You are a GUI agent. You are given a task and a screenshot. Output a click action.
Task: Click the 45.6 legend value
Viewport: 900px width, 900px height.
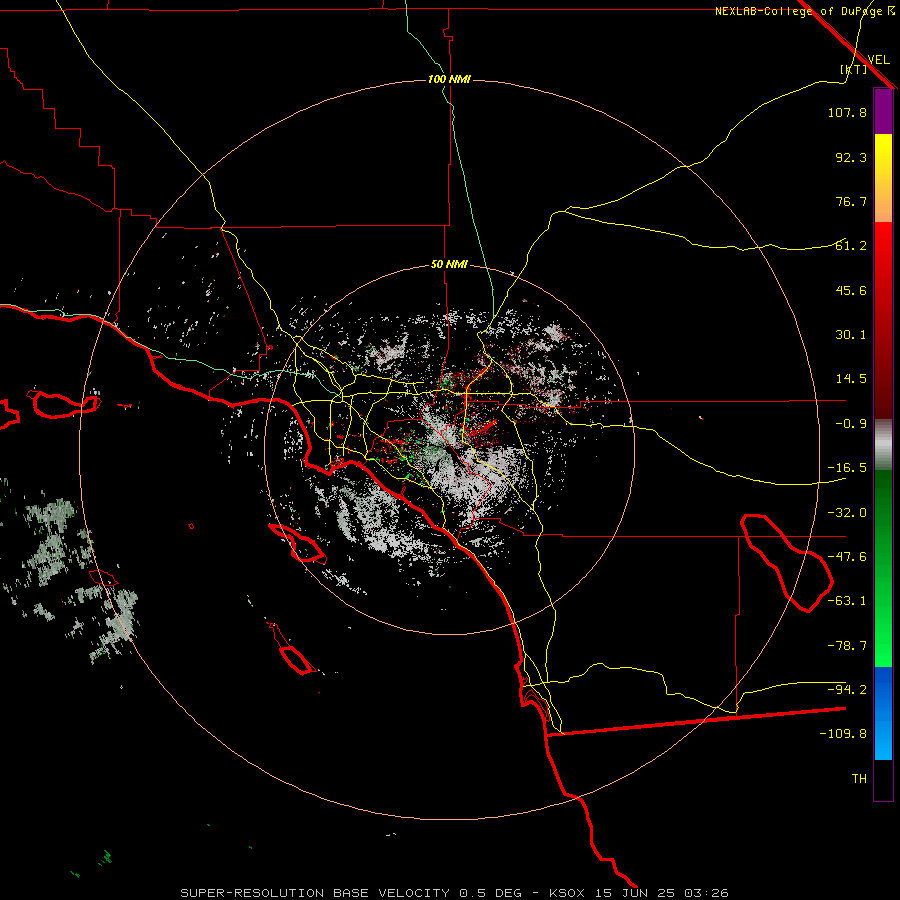851,290
